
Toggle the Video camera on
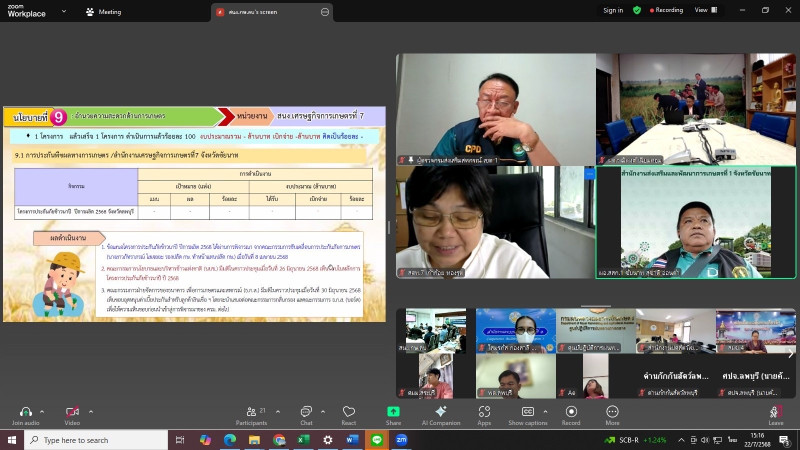pyautogui.click(x=72, y=412)
